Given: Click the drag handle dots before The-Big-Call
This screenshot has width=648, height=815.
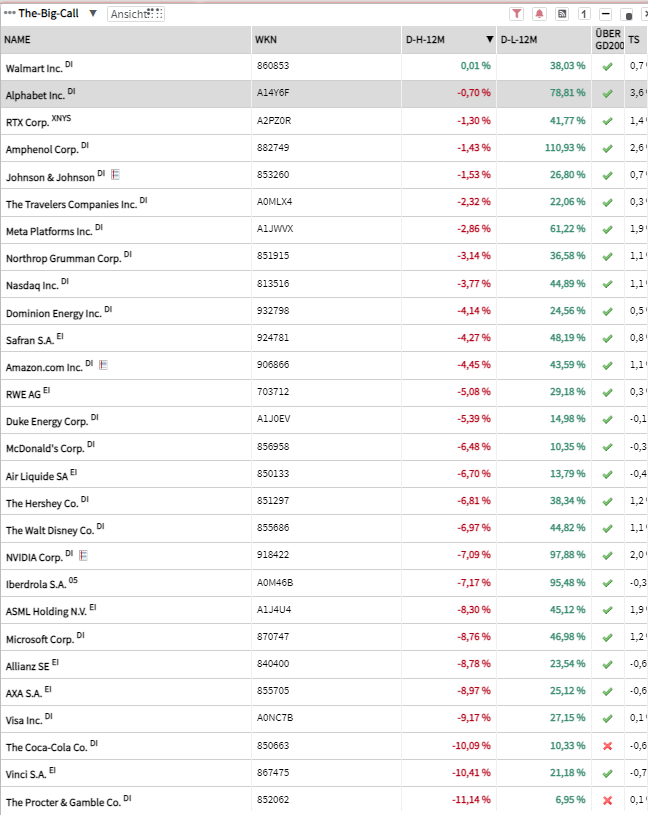Looking at the screenshot, I should point(9,14).
